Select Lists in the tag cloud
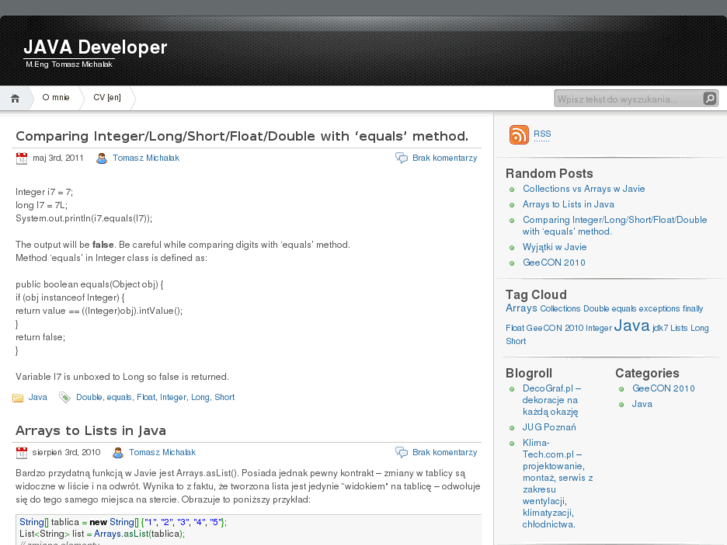The width and height of the screenshot is (727, 545). tap(679, 328)
